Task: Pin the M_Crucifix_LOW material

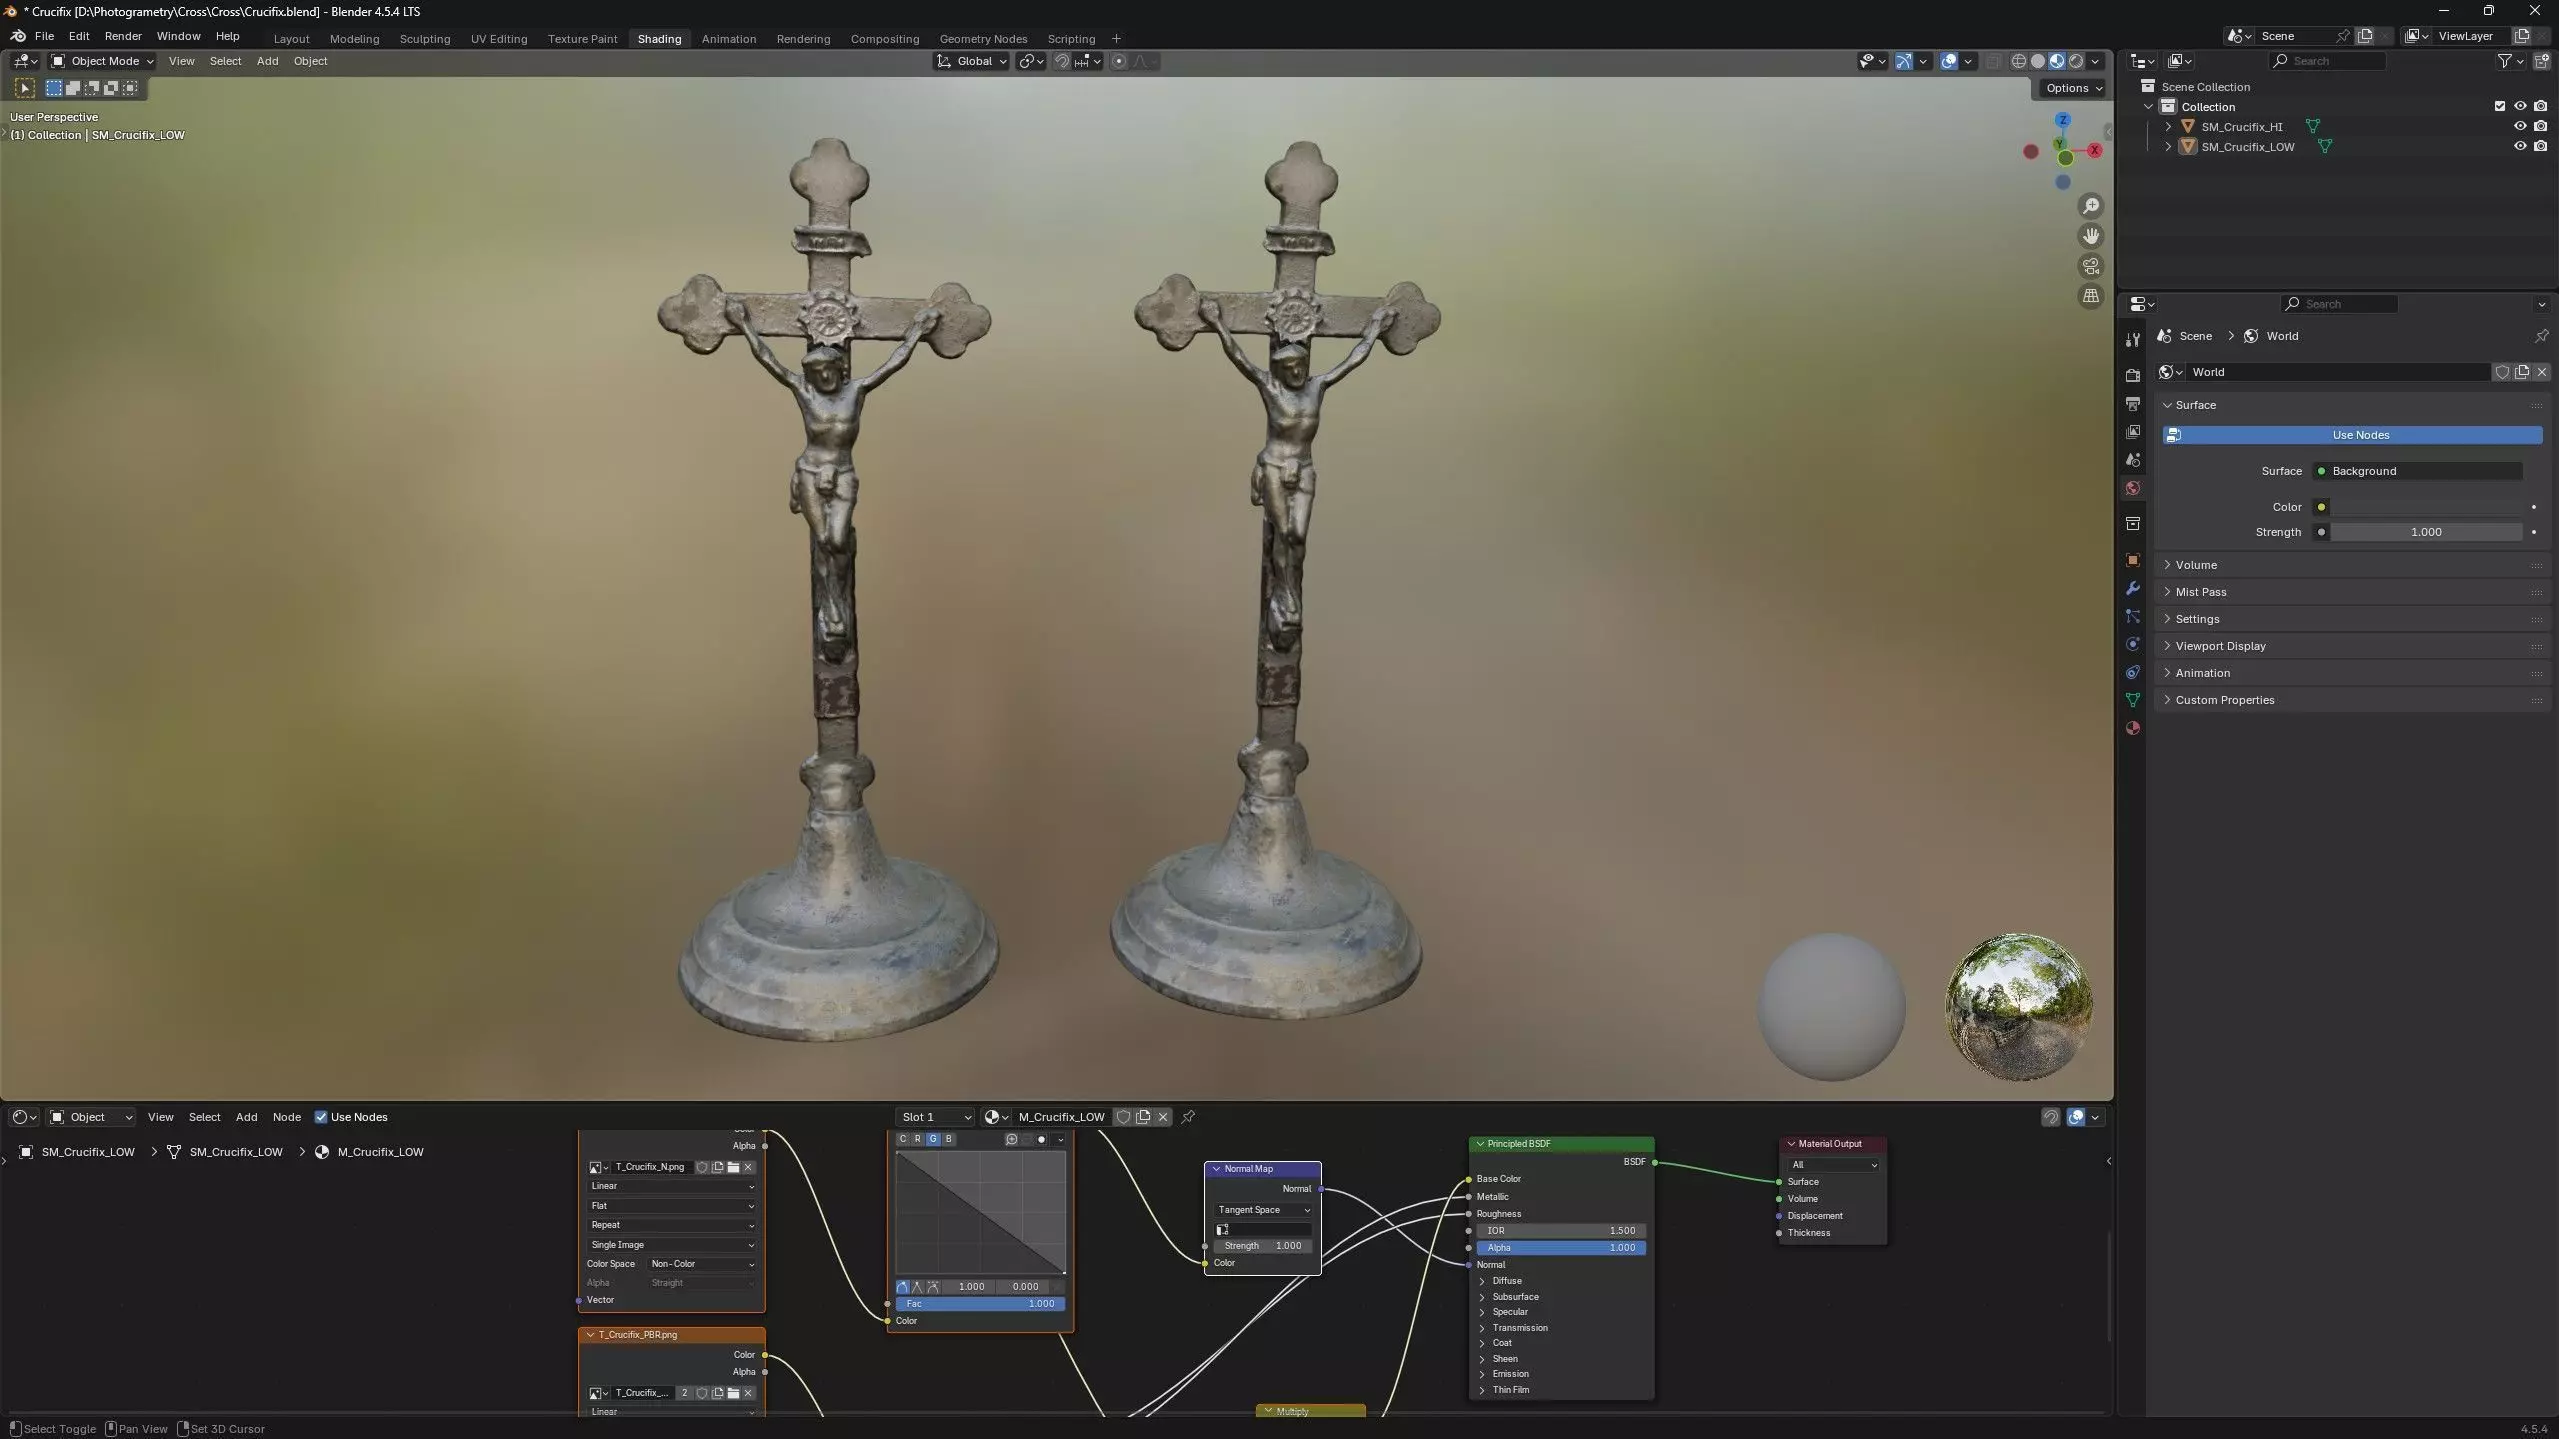Action: click(x=1188, y=1117)
